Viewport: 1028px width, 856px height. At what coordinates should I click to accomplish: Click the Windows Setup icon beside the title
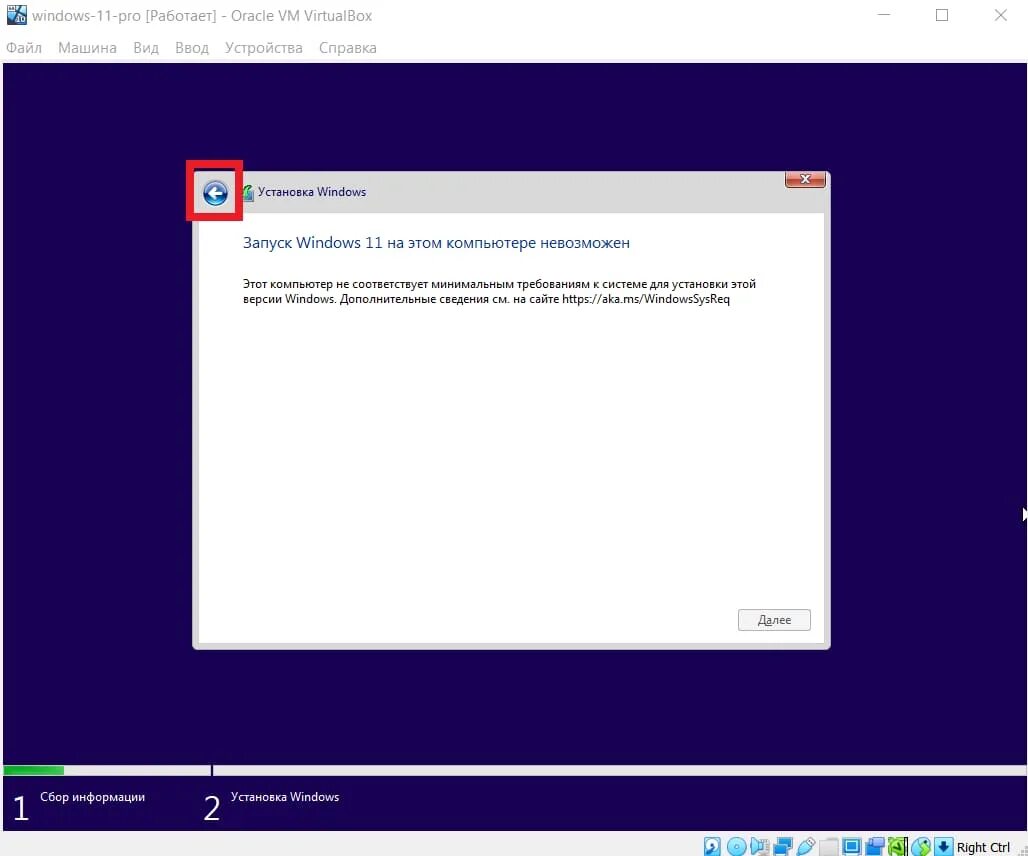[x=248, y=192]
